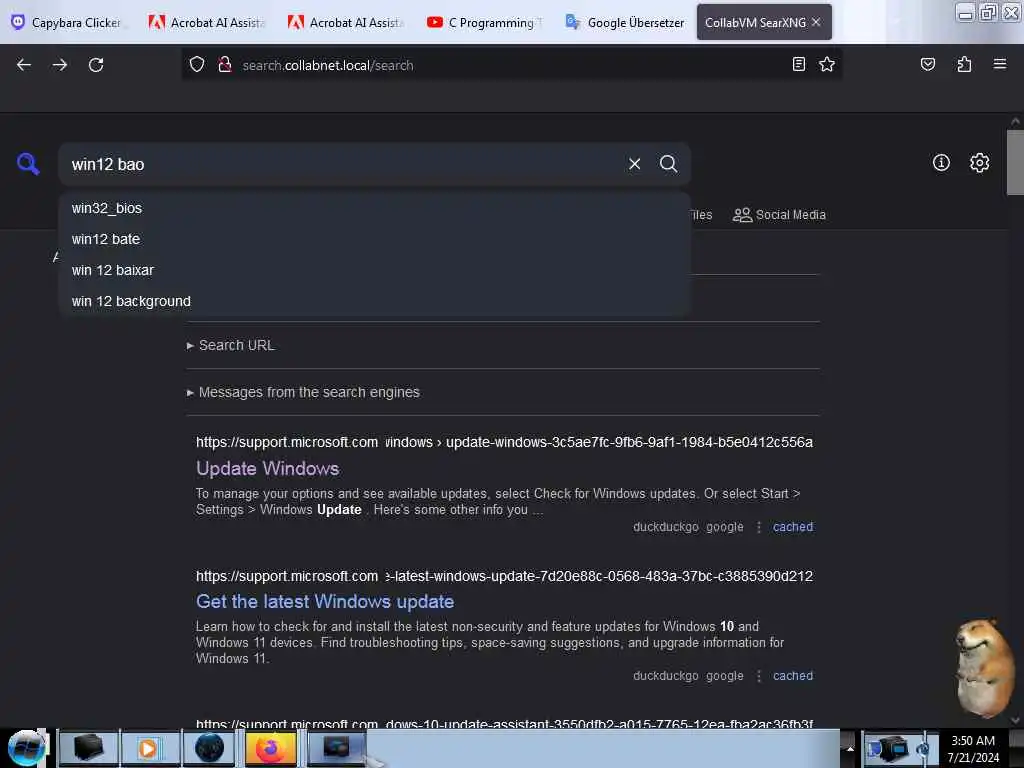Choose suggestion win12 bate
Screen dimensions: 1024x768
point(375,239)
